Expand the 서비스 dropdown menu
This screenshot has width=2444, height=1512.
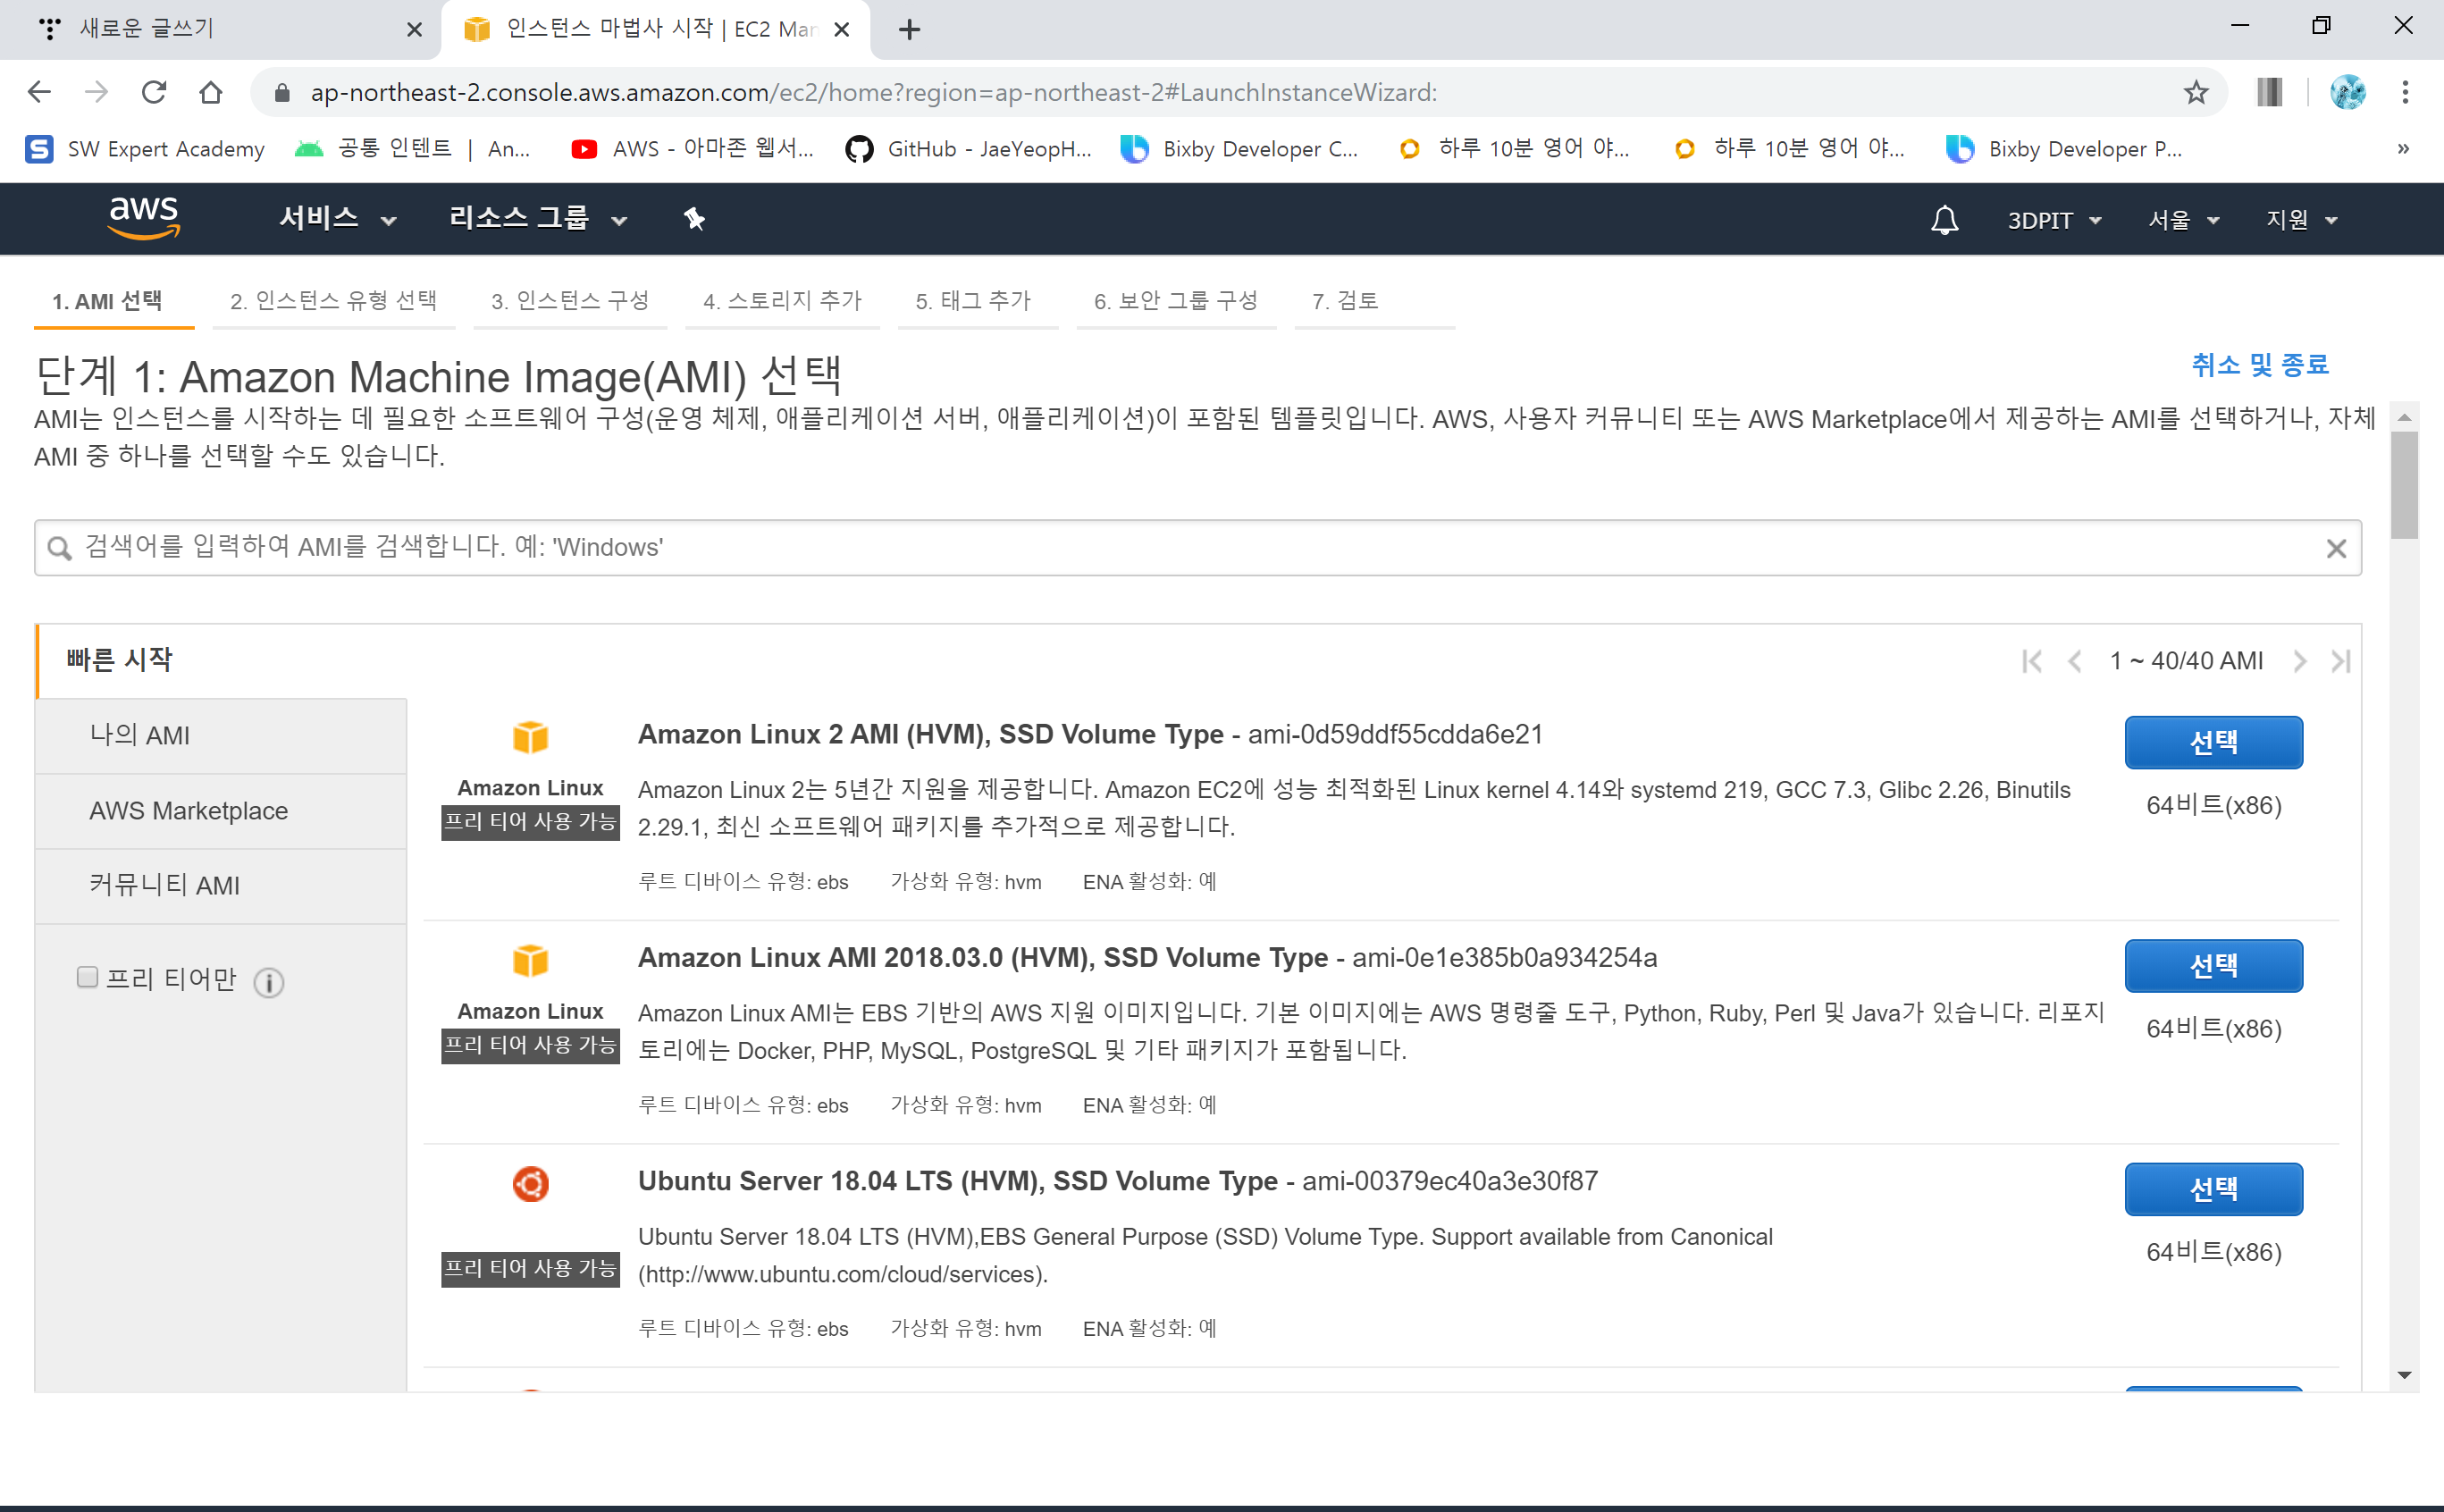(337, 218)
